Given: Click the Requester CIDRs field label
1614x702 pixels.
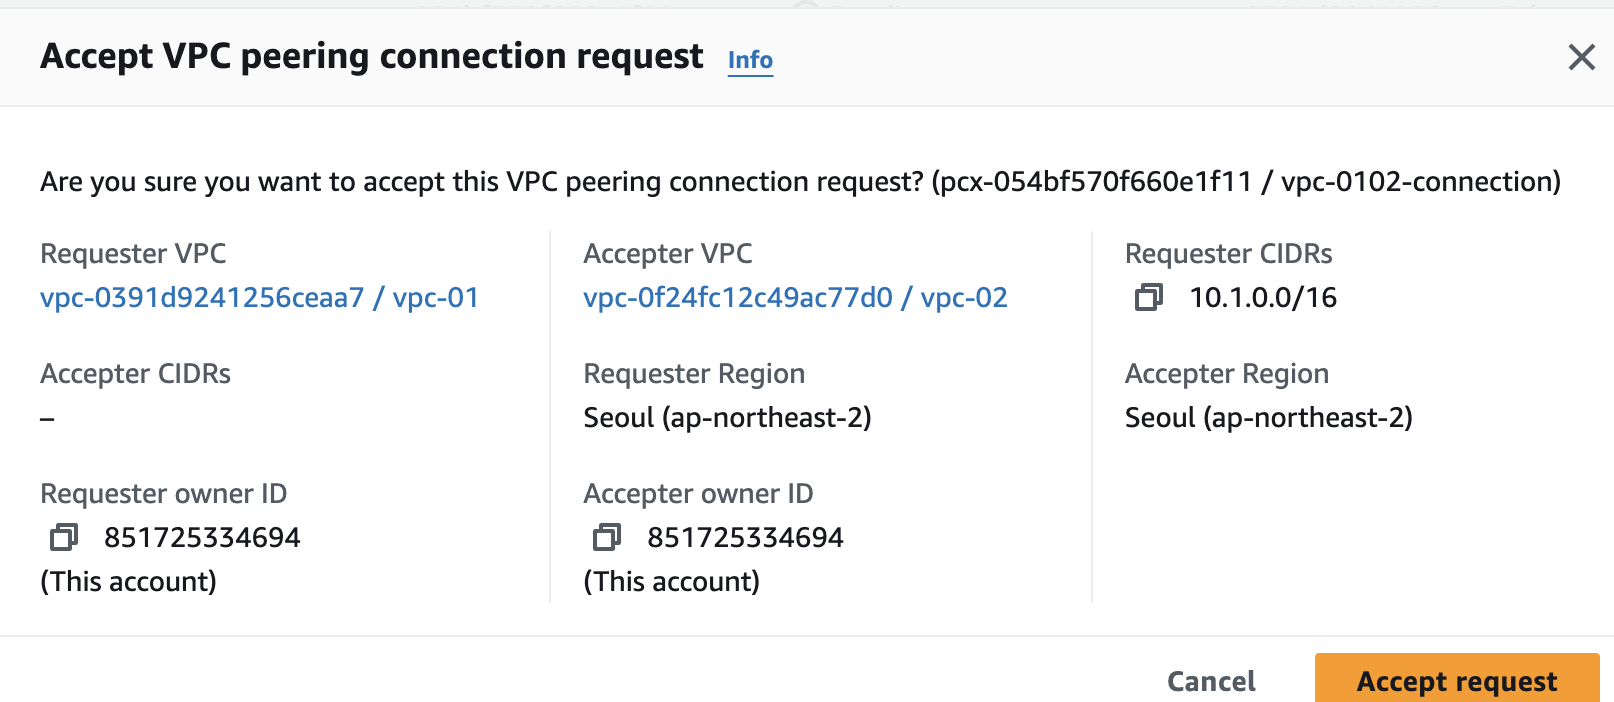Looking at the screenshot, I should (x=1228, y=253).
